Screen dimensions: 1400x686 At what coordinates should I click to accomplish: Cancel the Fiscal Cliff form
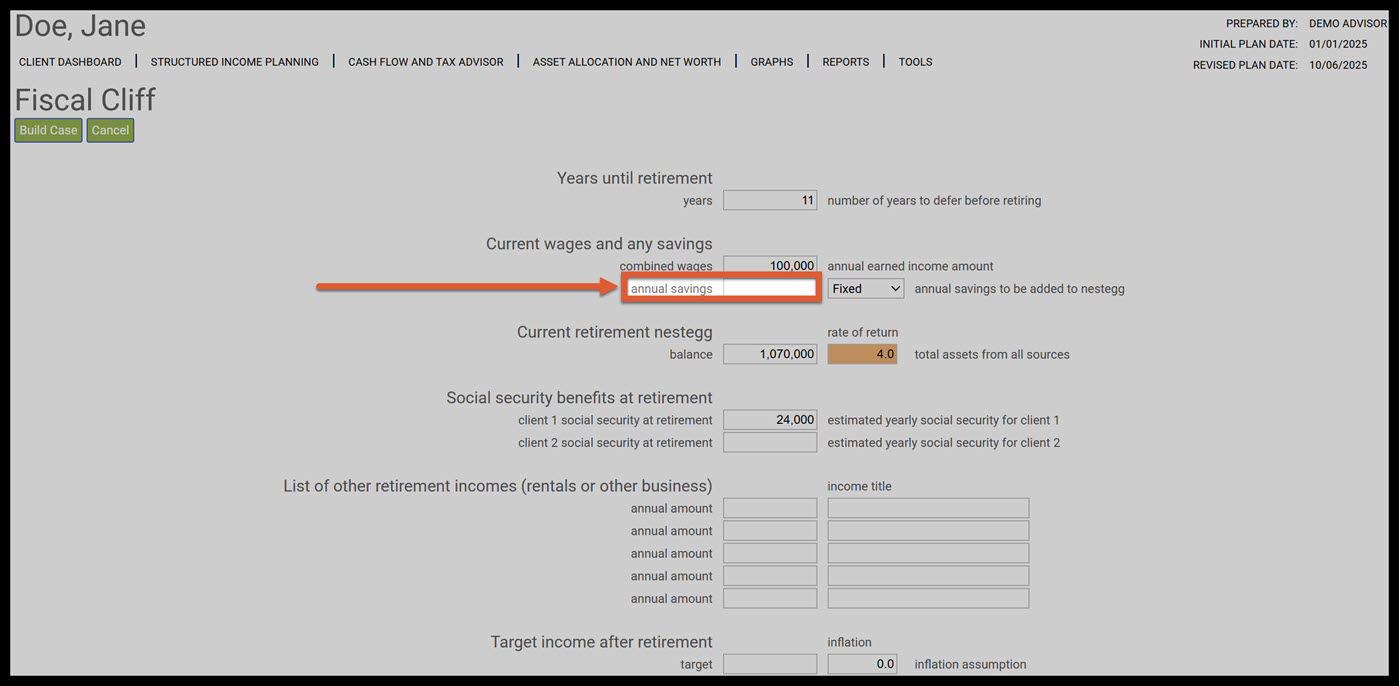pos(110,130)
